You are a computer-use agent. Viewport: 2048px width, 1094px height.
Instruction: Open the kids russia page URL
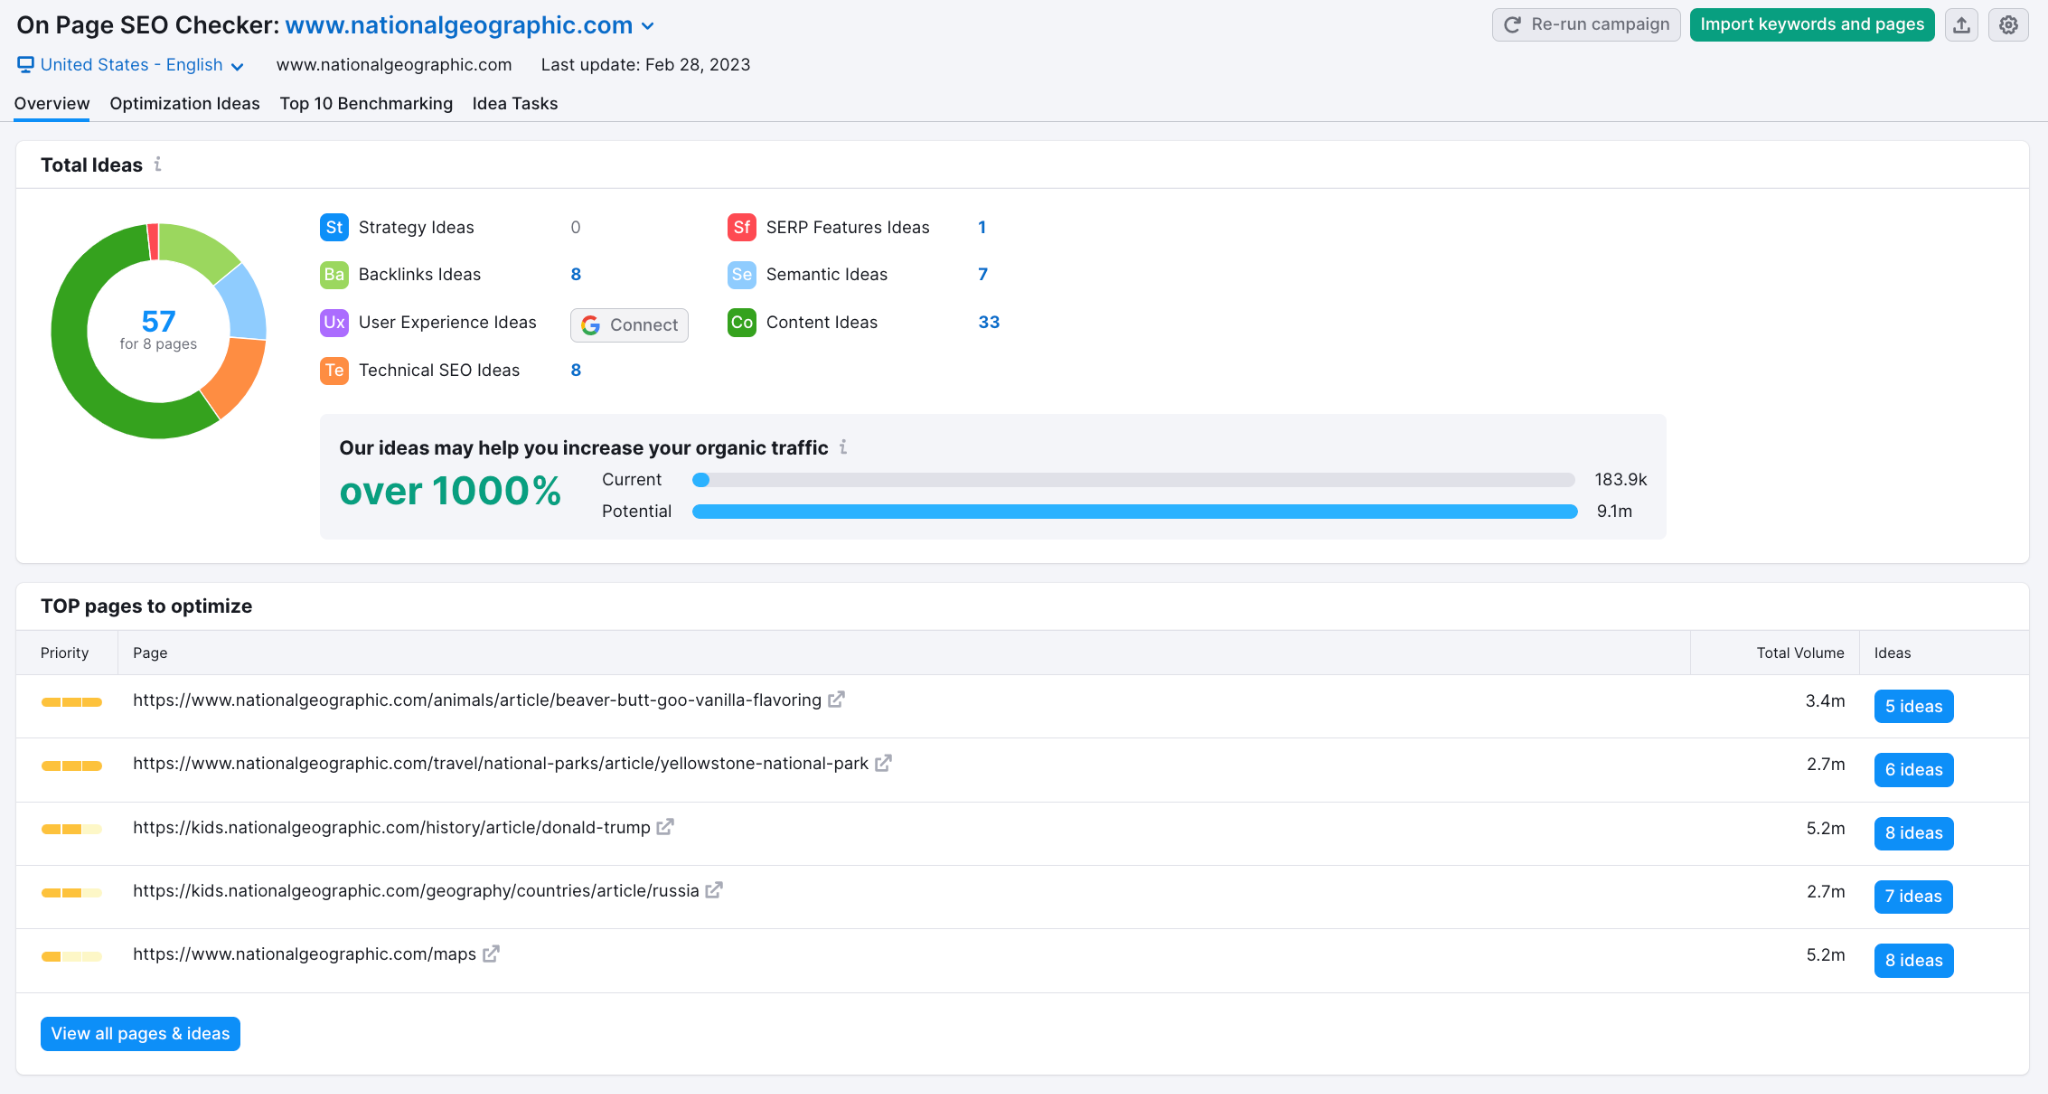pos(416,890)
